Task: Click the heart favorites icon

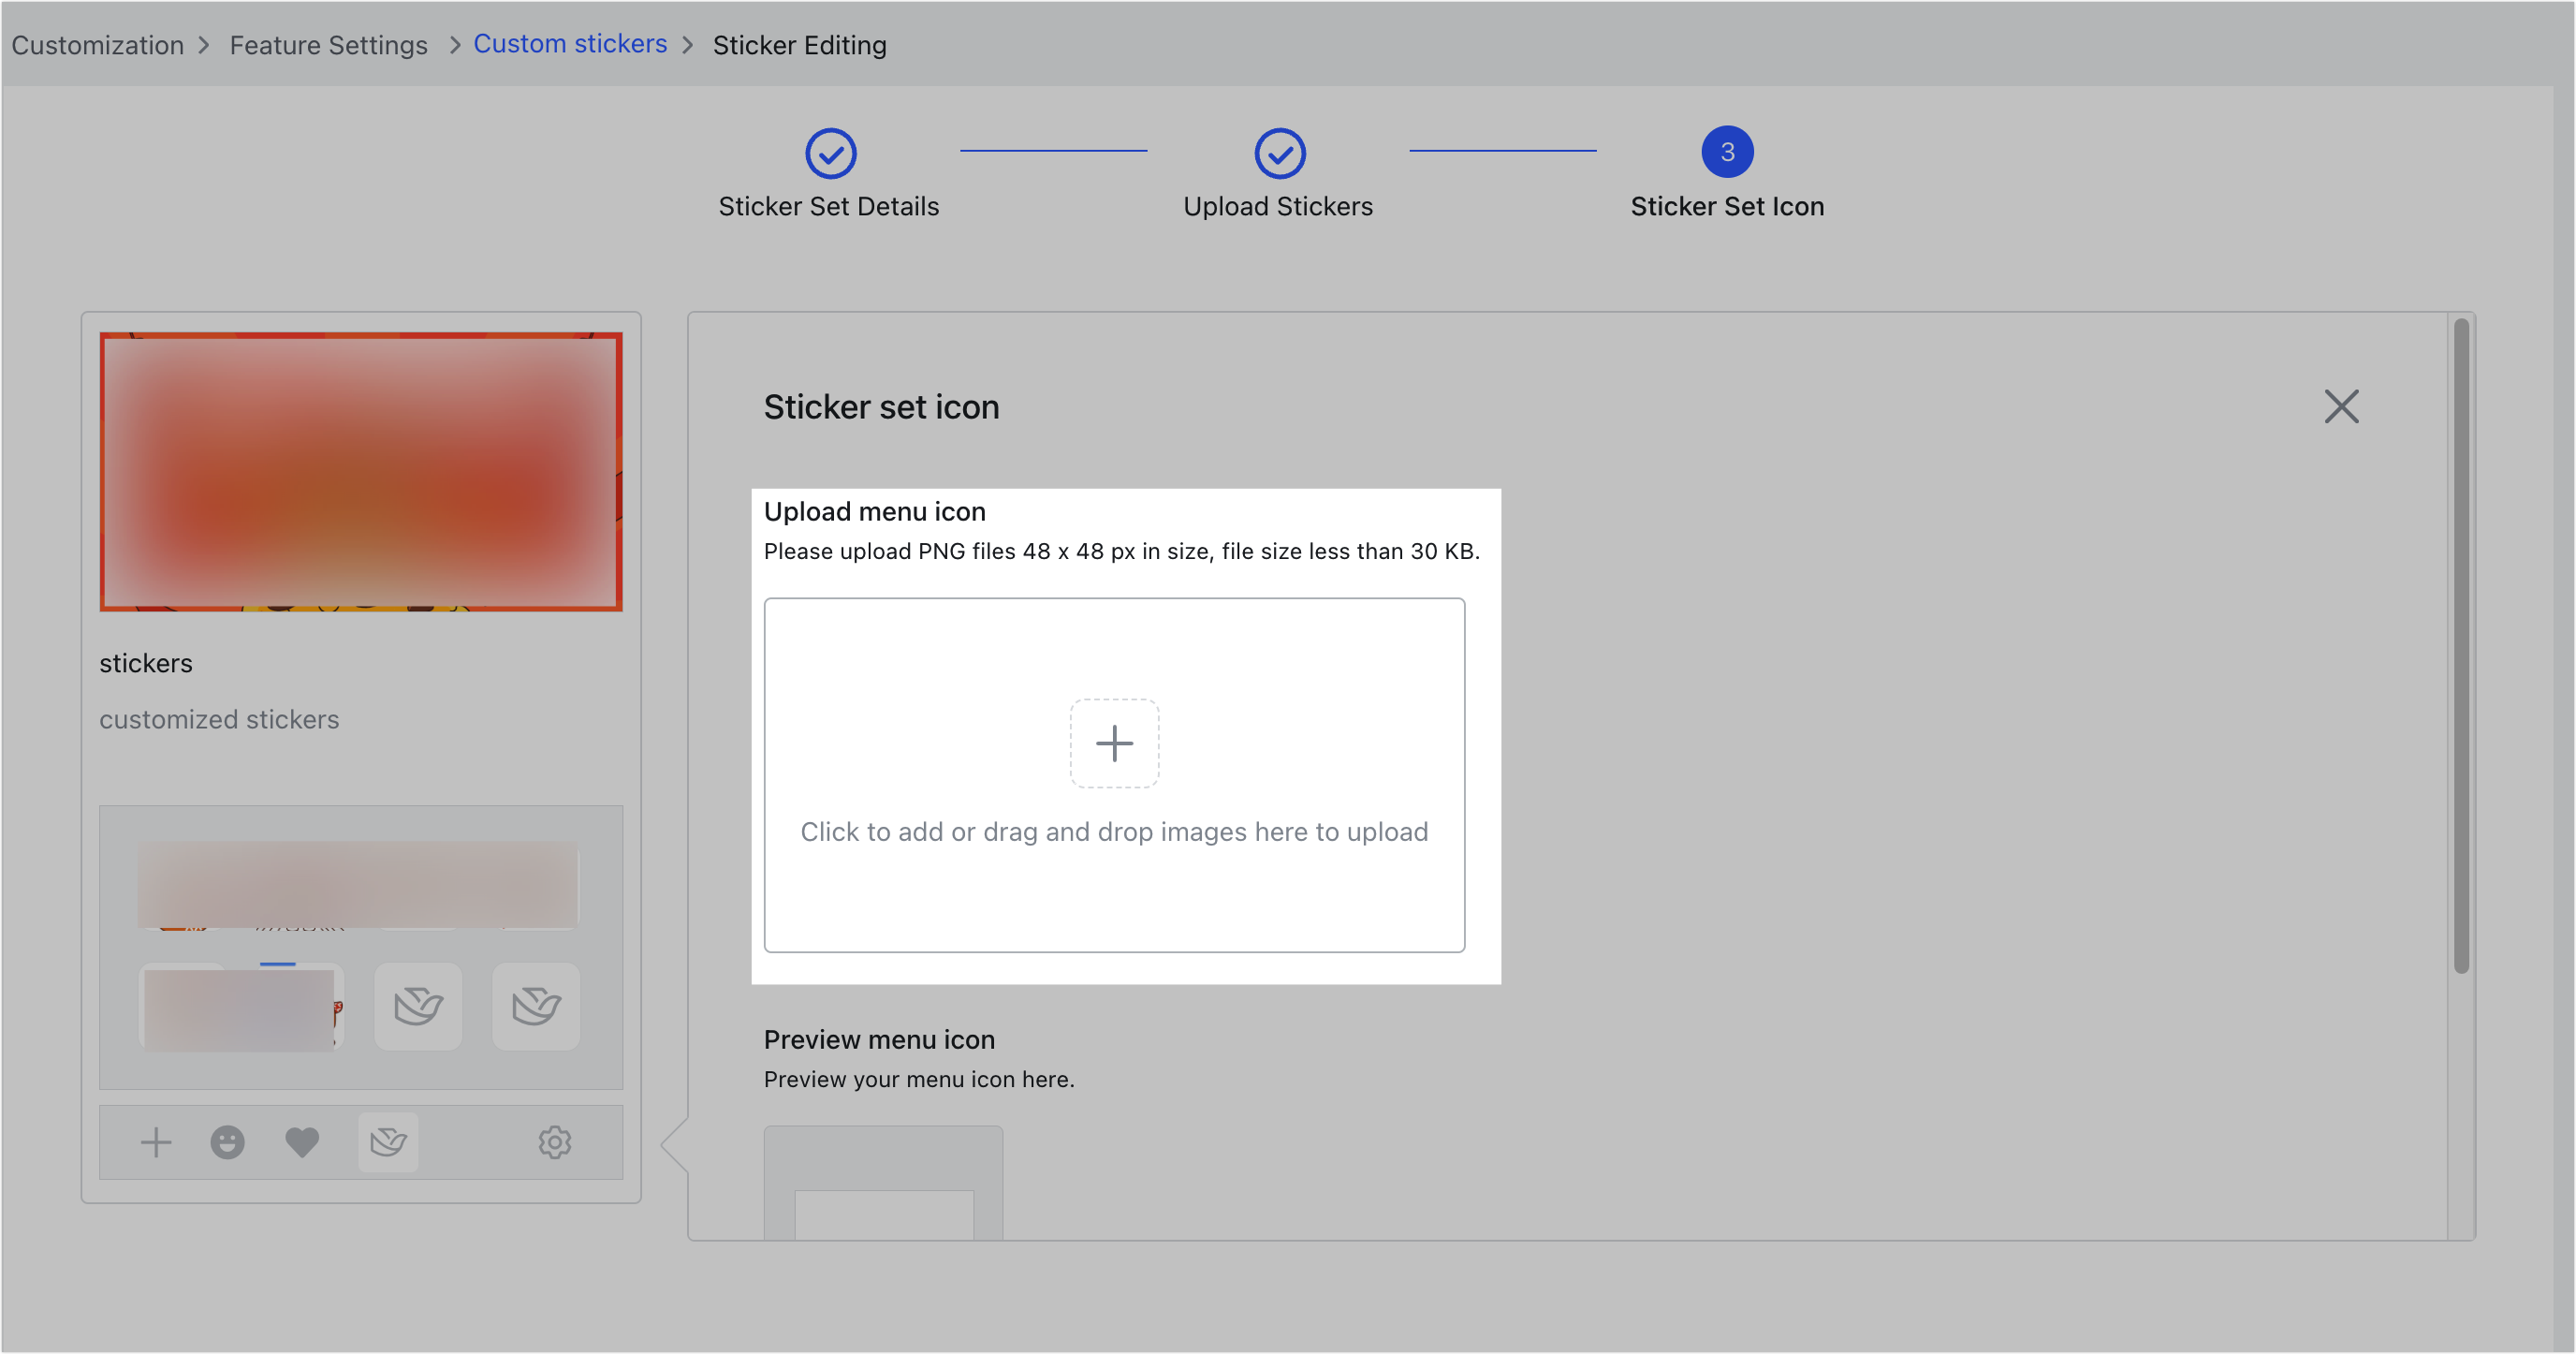Action: [302, 1142]
